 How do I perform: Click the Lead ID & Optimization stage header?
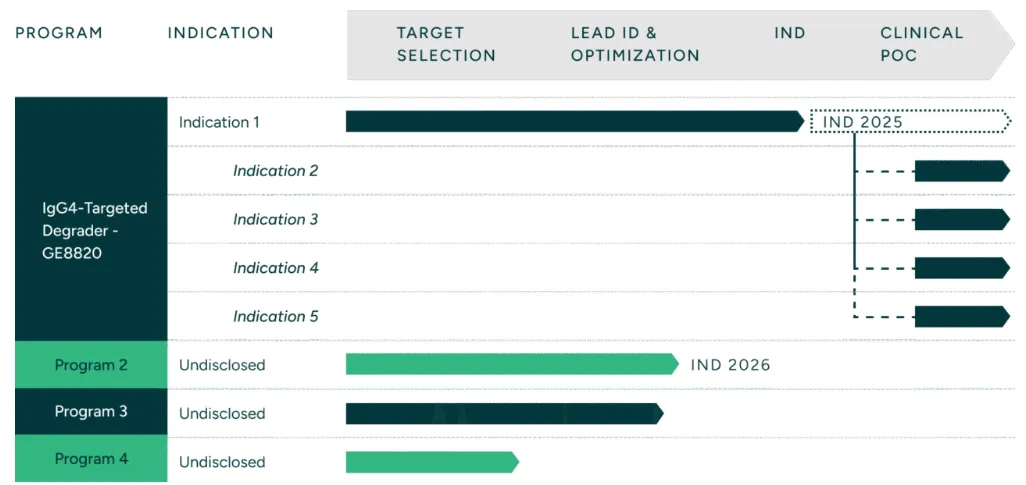pos(635,44)
